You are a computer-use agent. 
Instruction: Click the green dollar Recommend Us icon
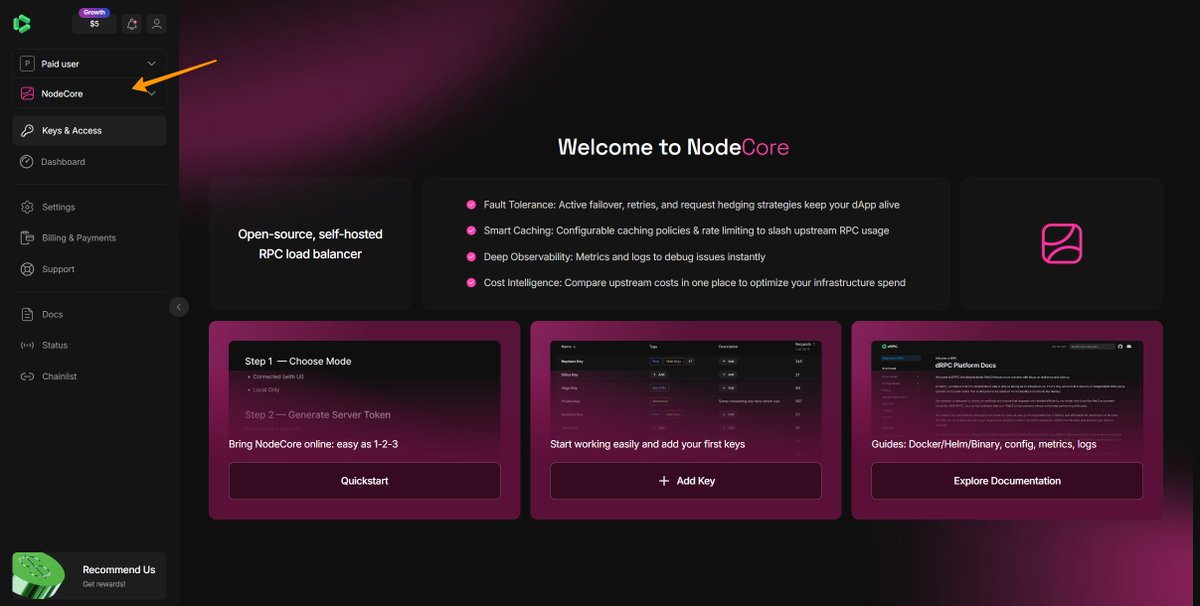click(40, 577)
